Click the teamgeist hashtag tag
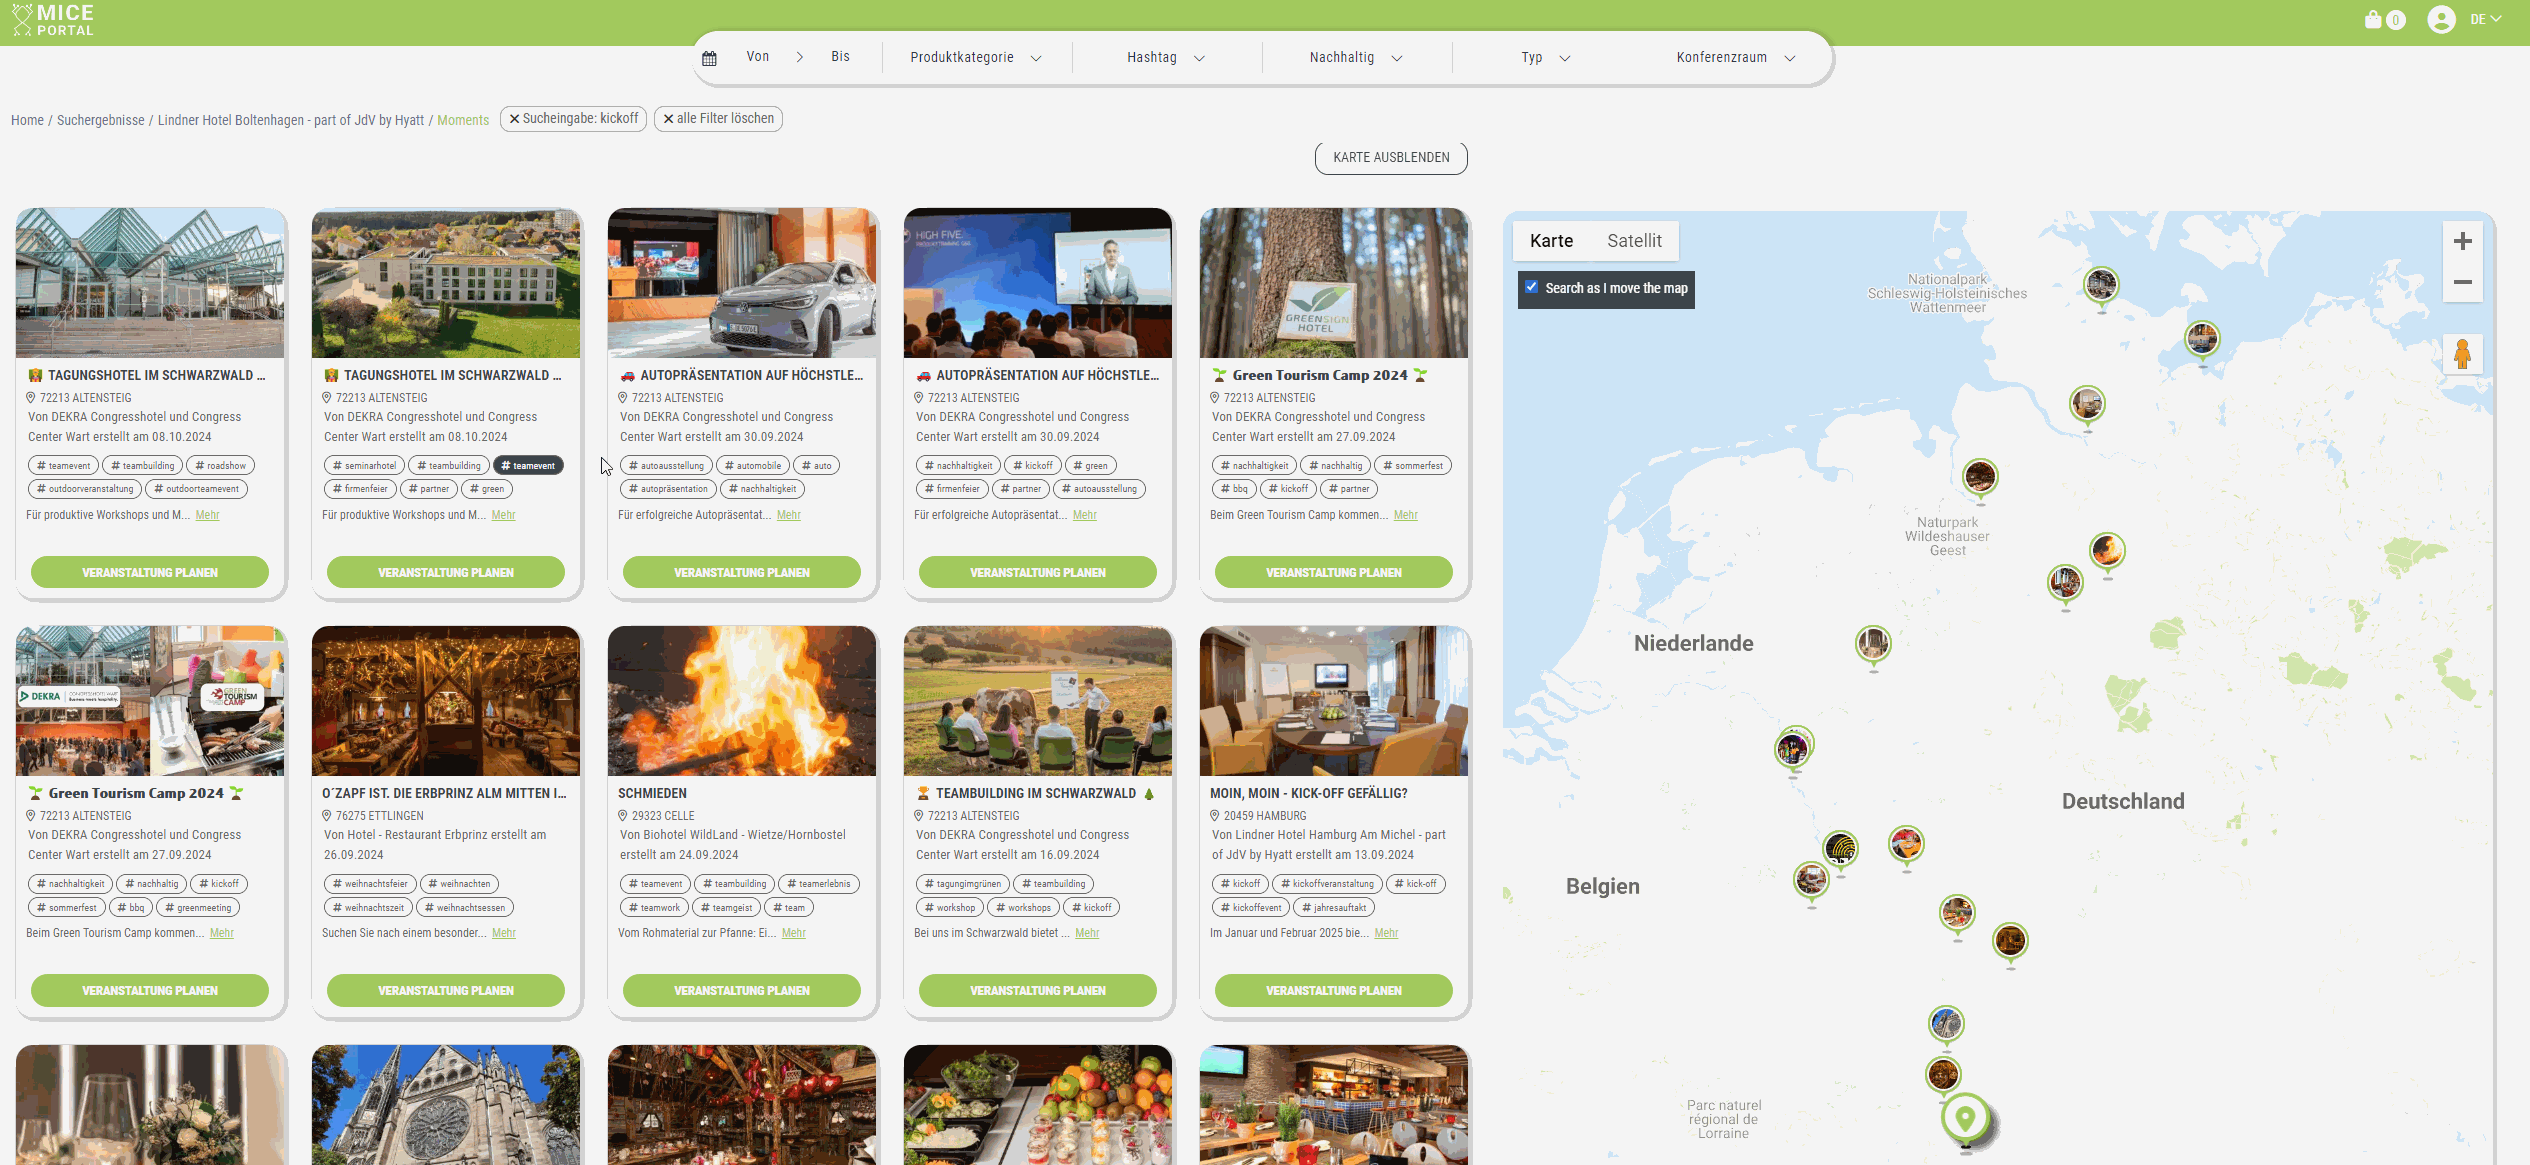This screenshot has height=1165, width=2530. pos(727,908)
